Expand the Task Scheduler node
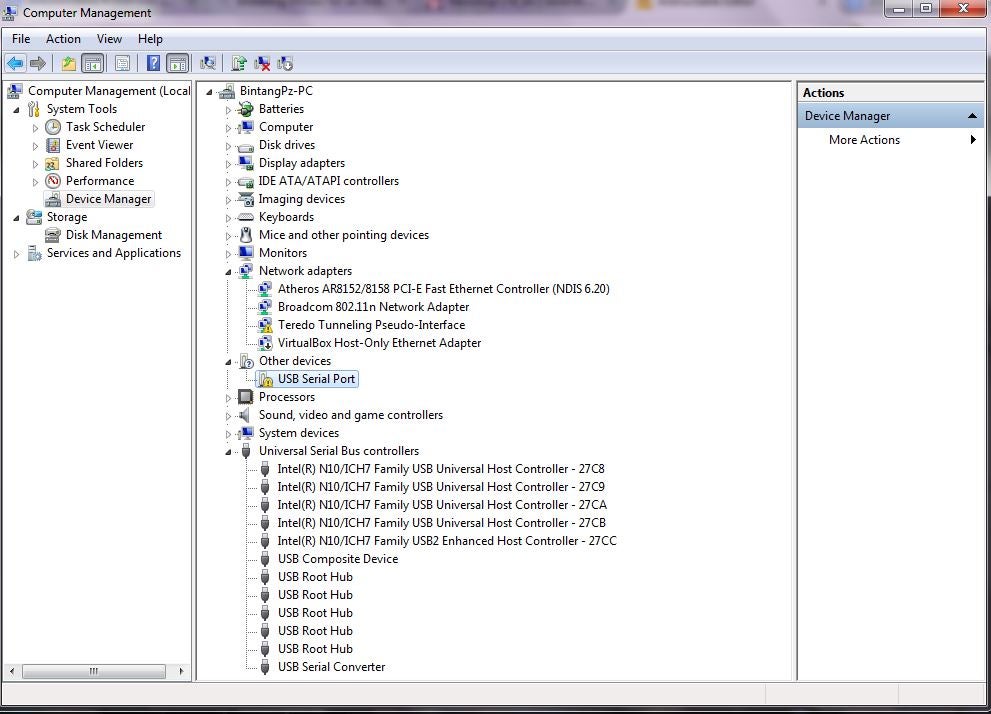The height and width of the screenshot is (714, 991). (x=35, y=128)
